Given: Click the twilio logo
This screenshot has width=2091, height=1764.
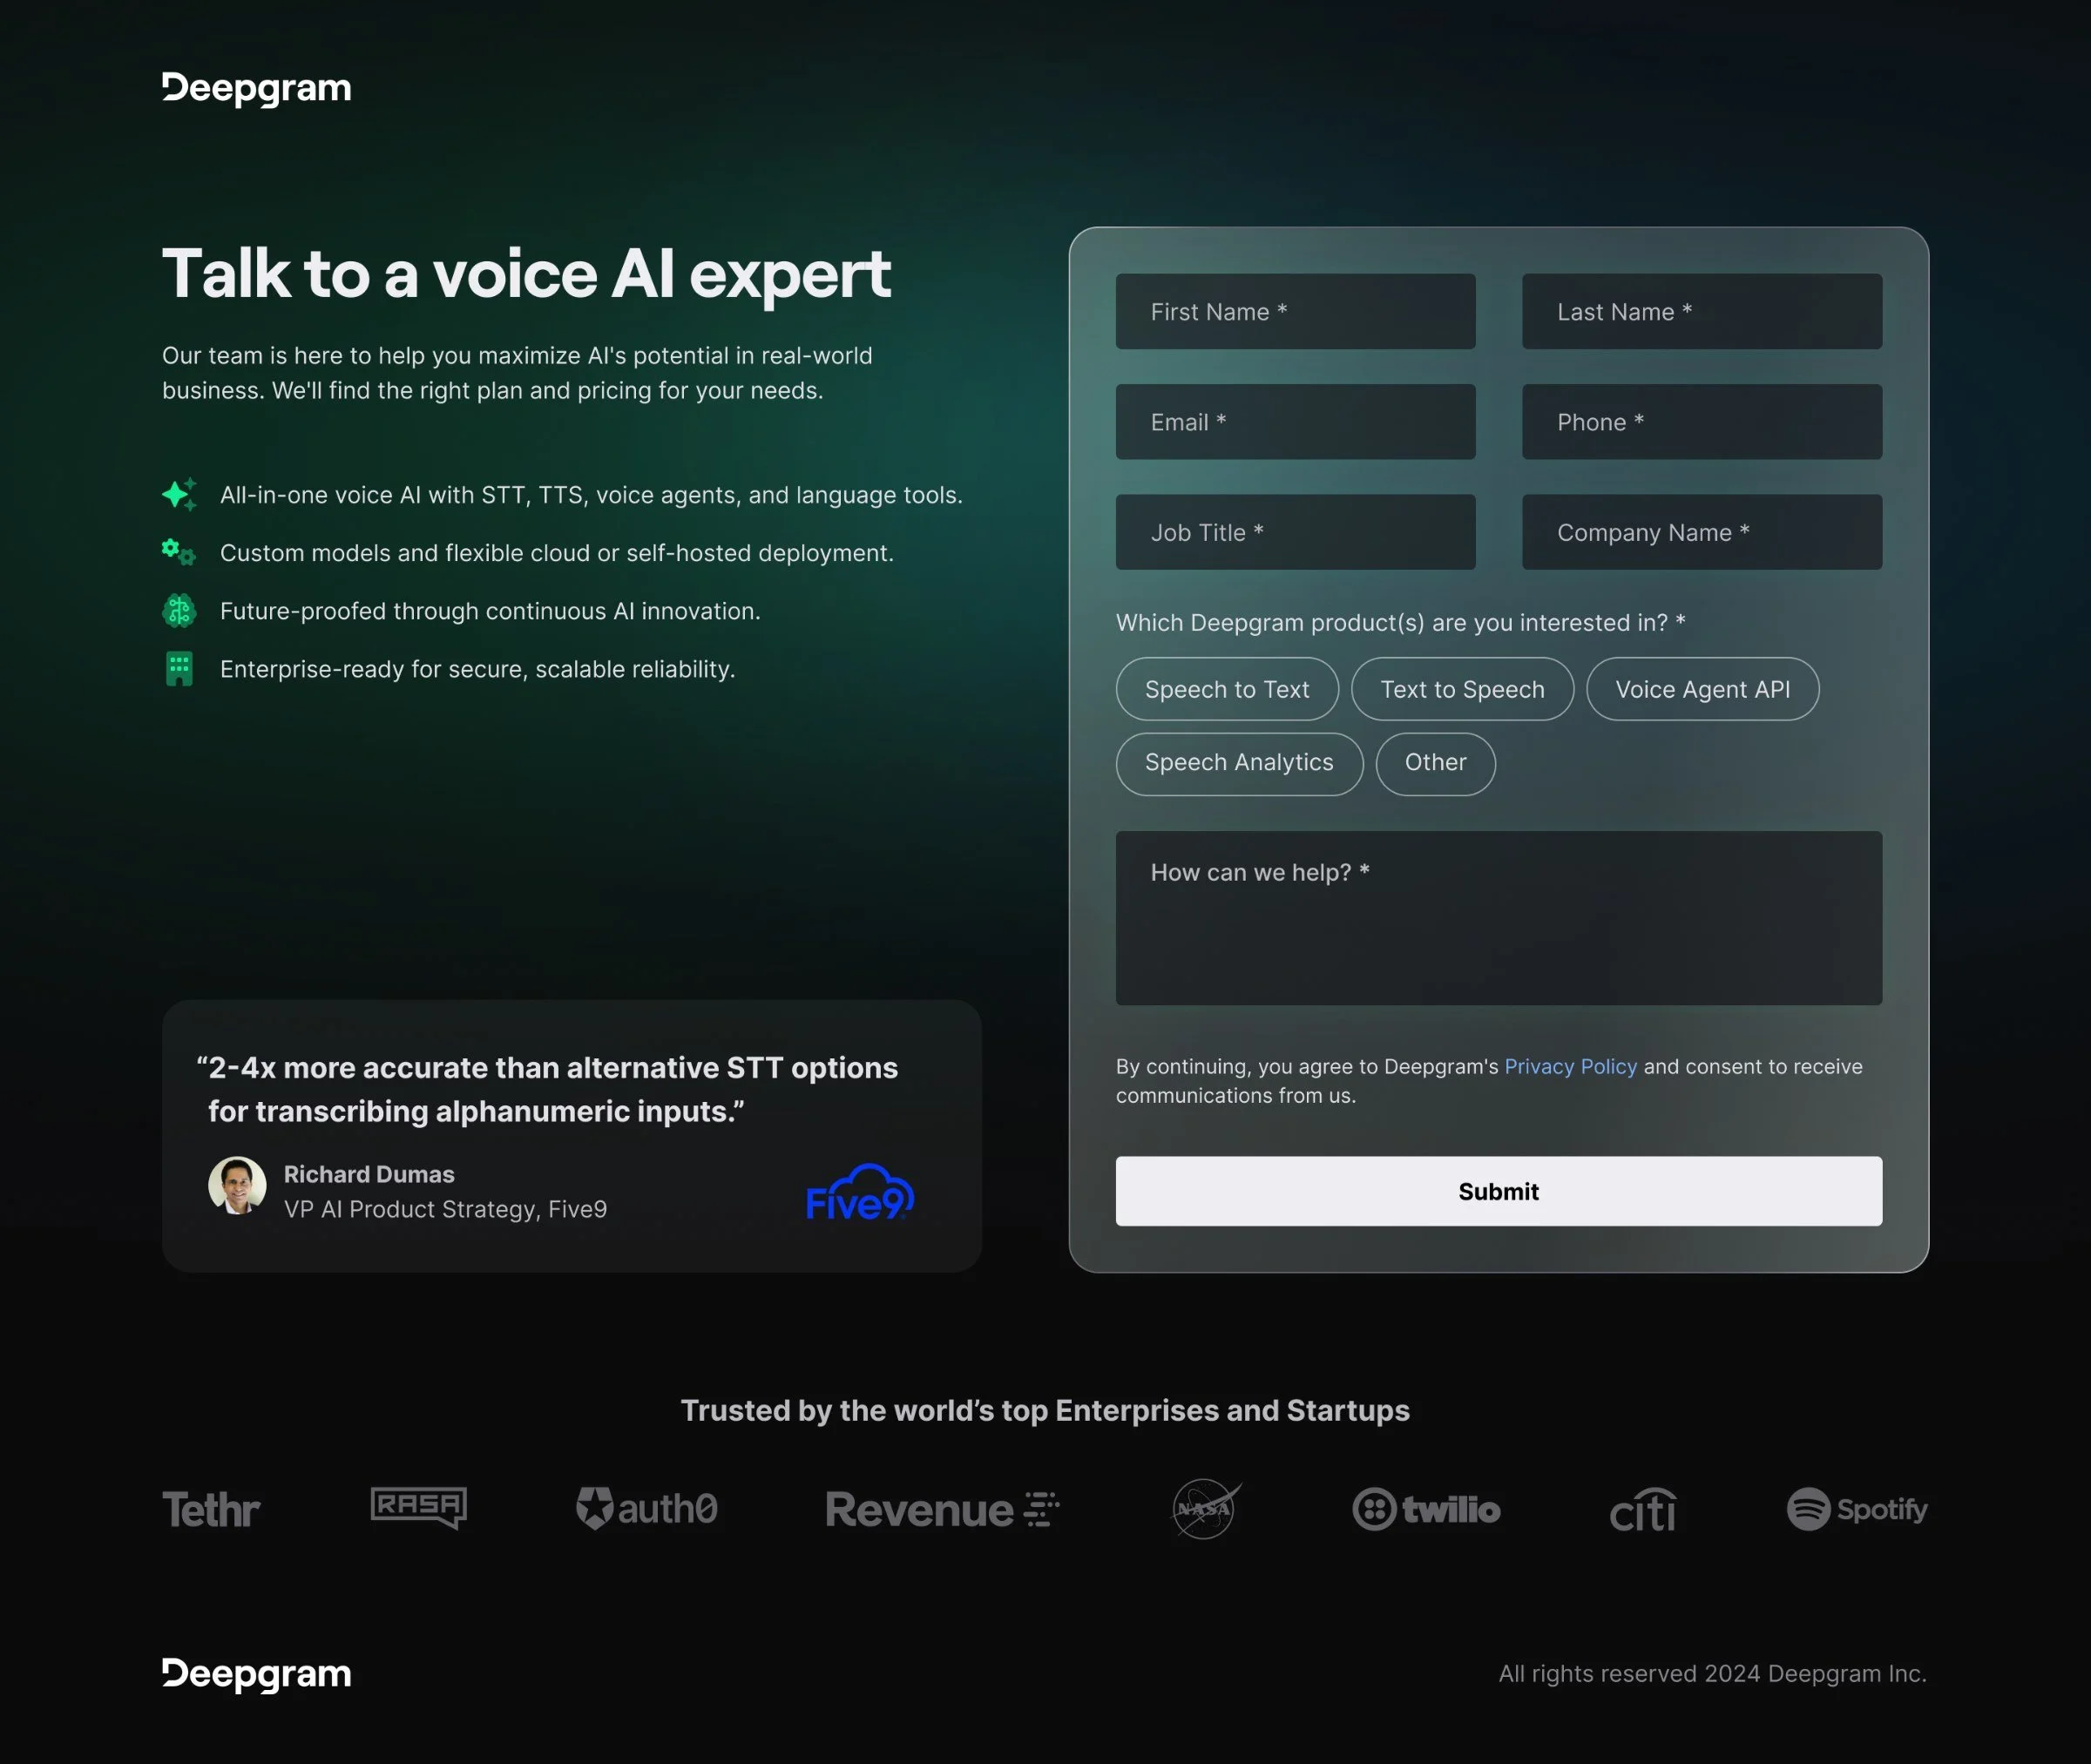Looking at the screenshot, I should click(x=1426, y=1509).
